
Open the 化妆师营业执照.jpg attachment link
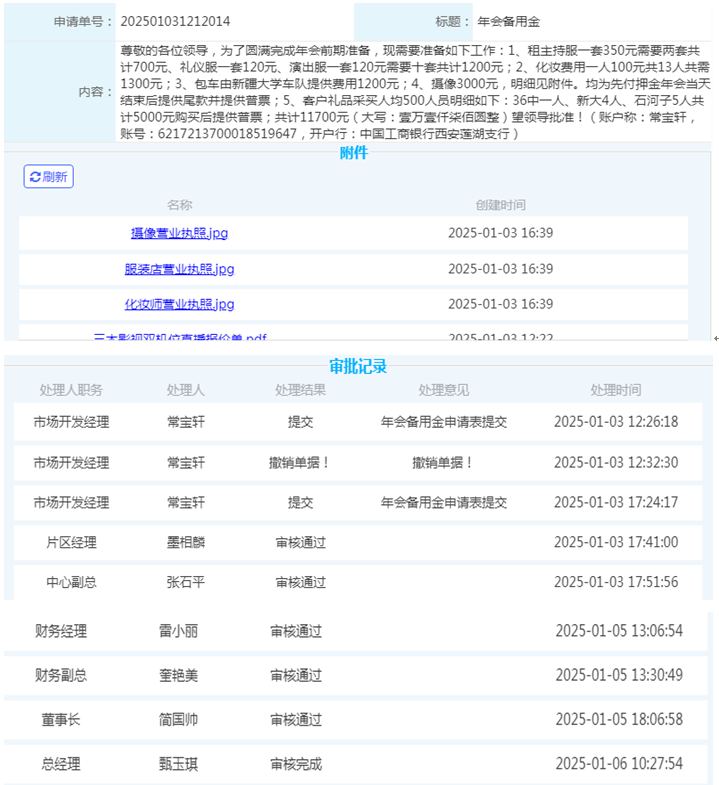179,304
